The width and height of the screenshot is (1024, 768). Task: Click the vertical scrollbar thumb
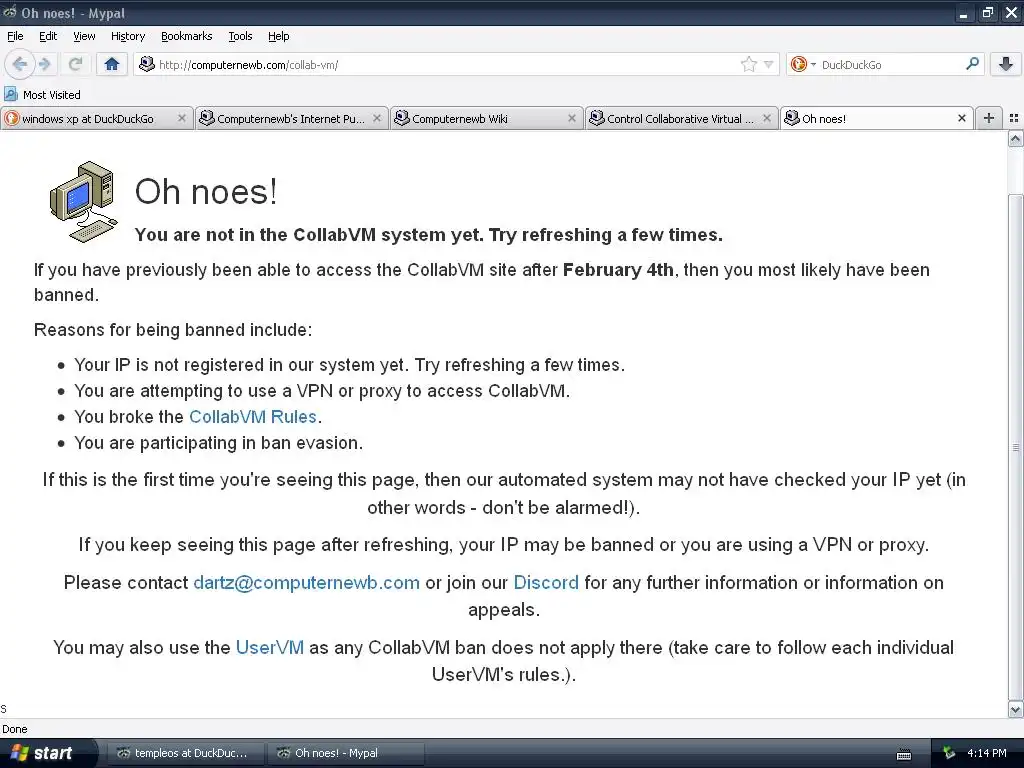point(1016,447)
